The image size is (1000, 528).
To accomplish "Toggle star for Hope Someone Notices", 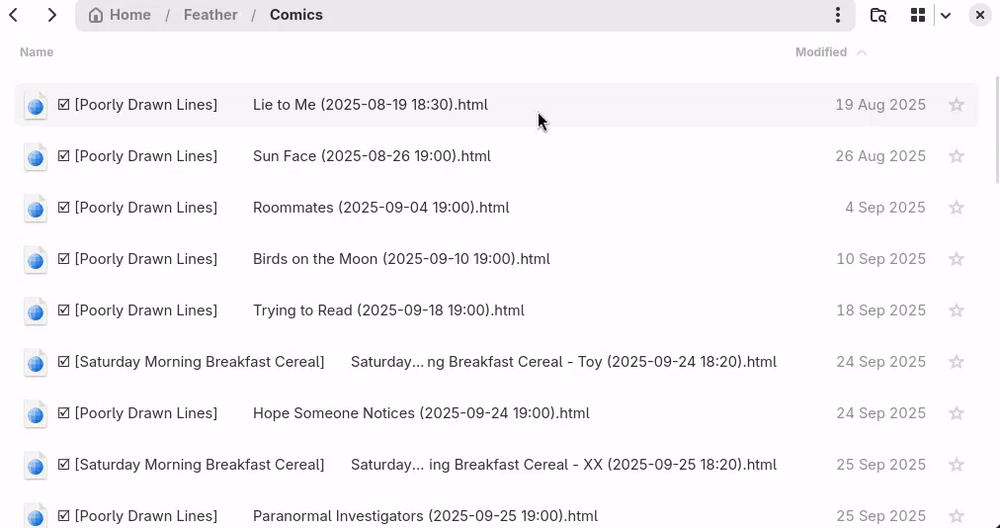I will (956, 413).
